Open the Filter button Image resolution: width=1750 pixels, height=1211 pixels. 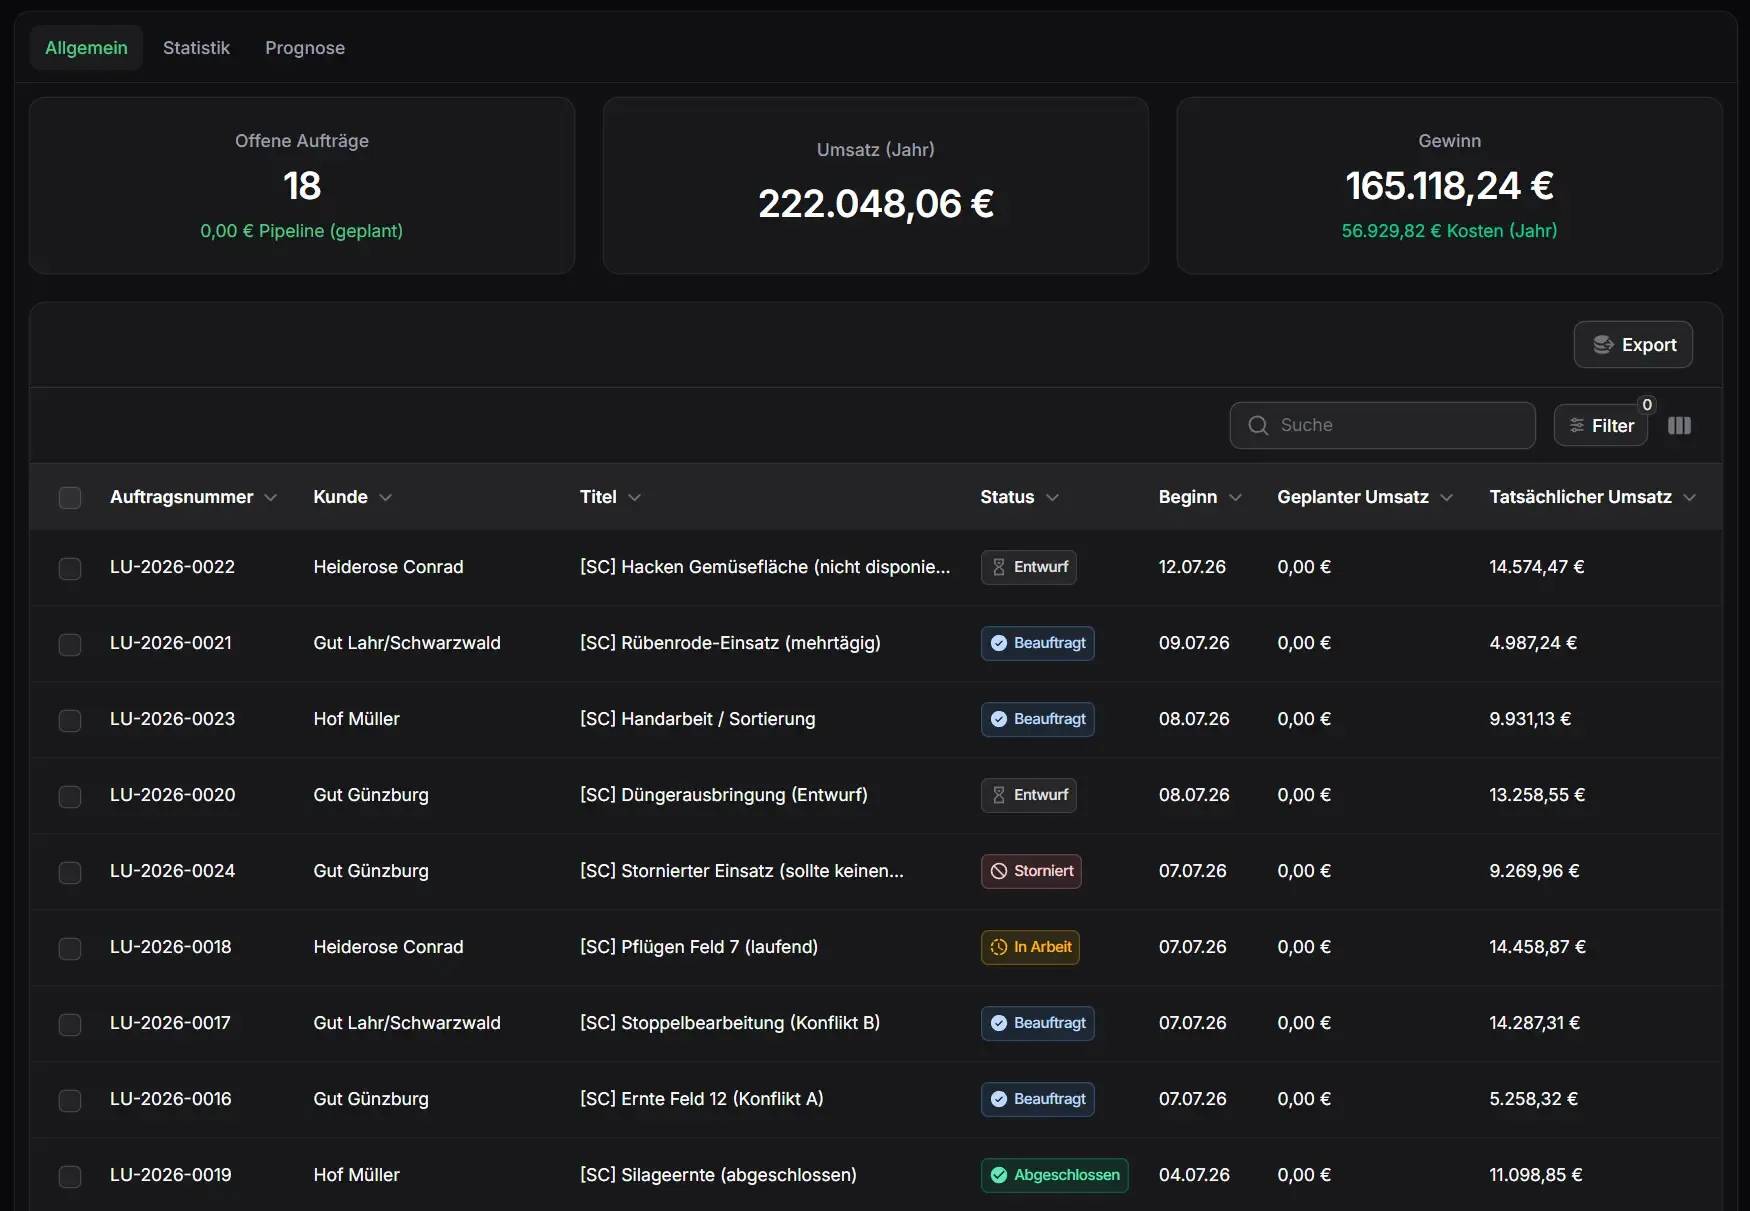(1601, 425)
